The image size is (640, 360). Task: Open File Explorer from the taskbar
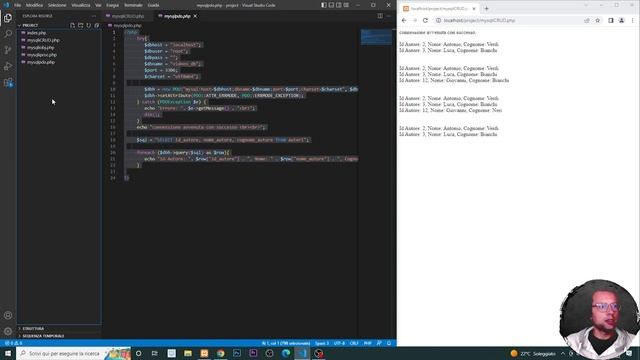pyautogui.click(x=188, y=353)
